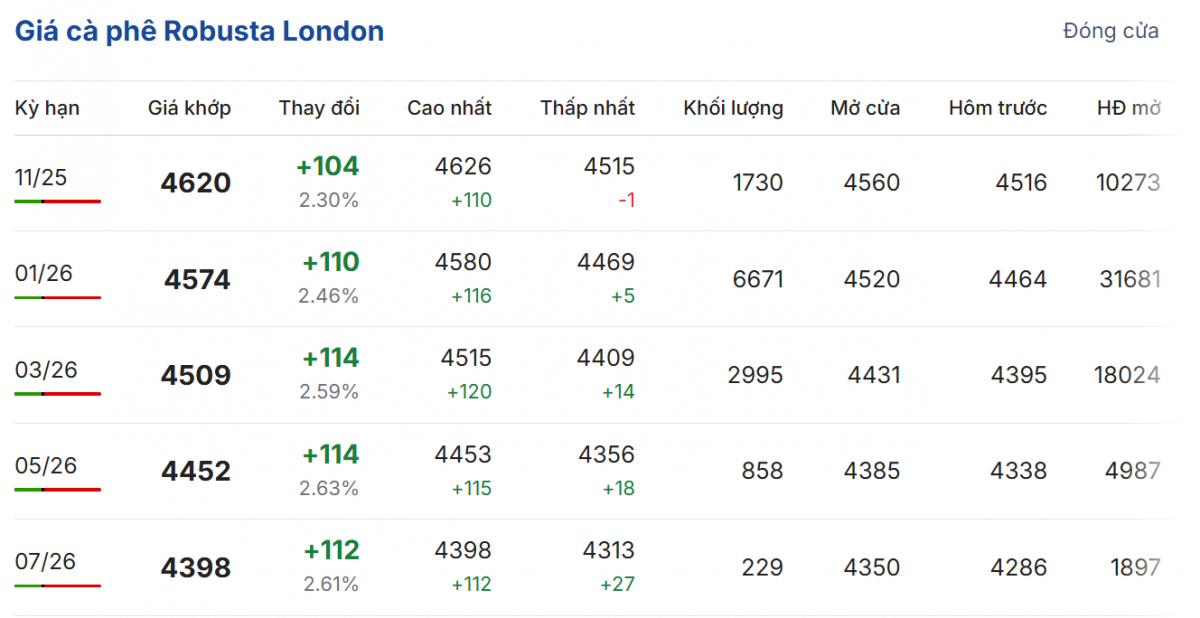Click the 4620 matched price
1200x618 pixels.
(x=195, y=184)
